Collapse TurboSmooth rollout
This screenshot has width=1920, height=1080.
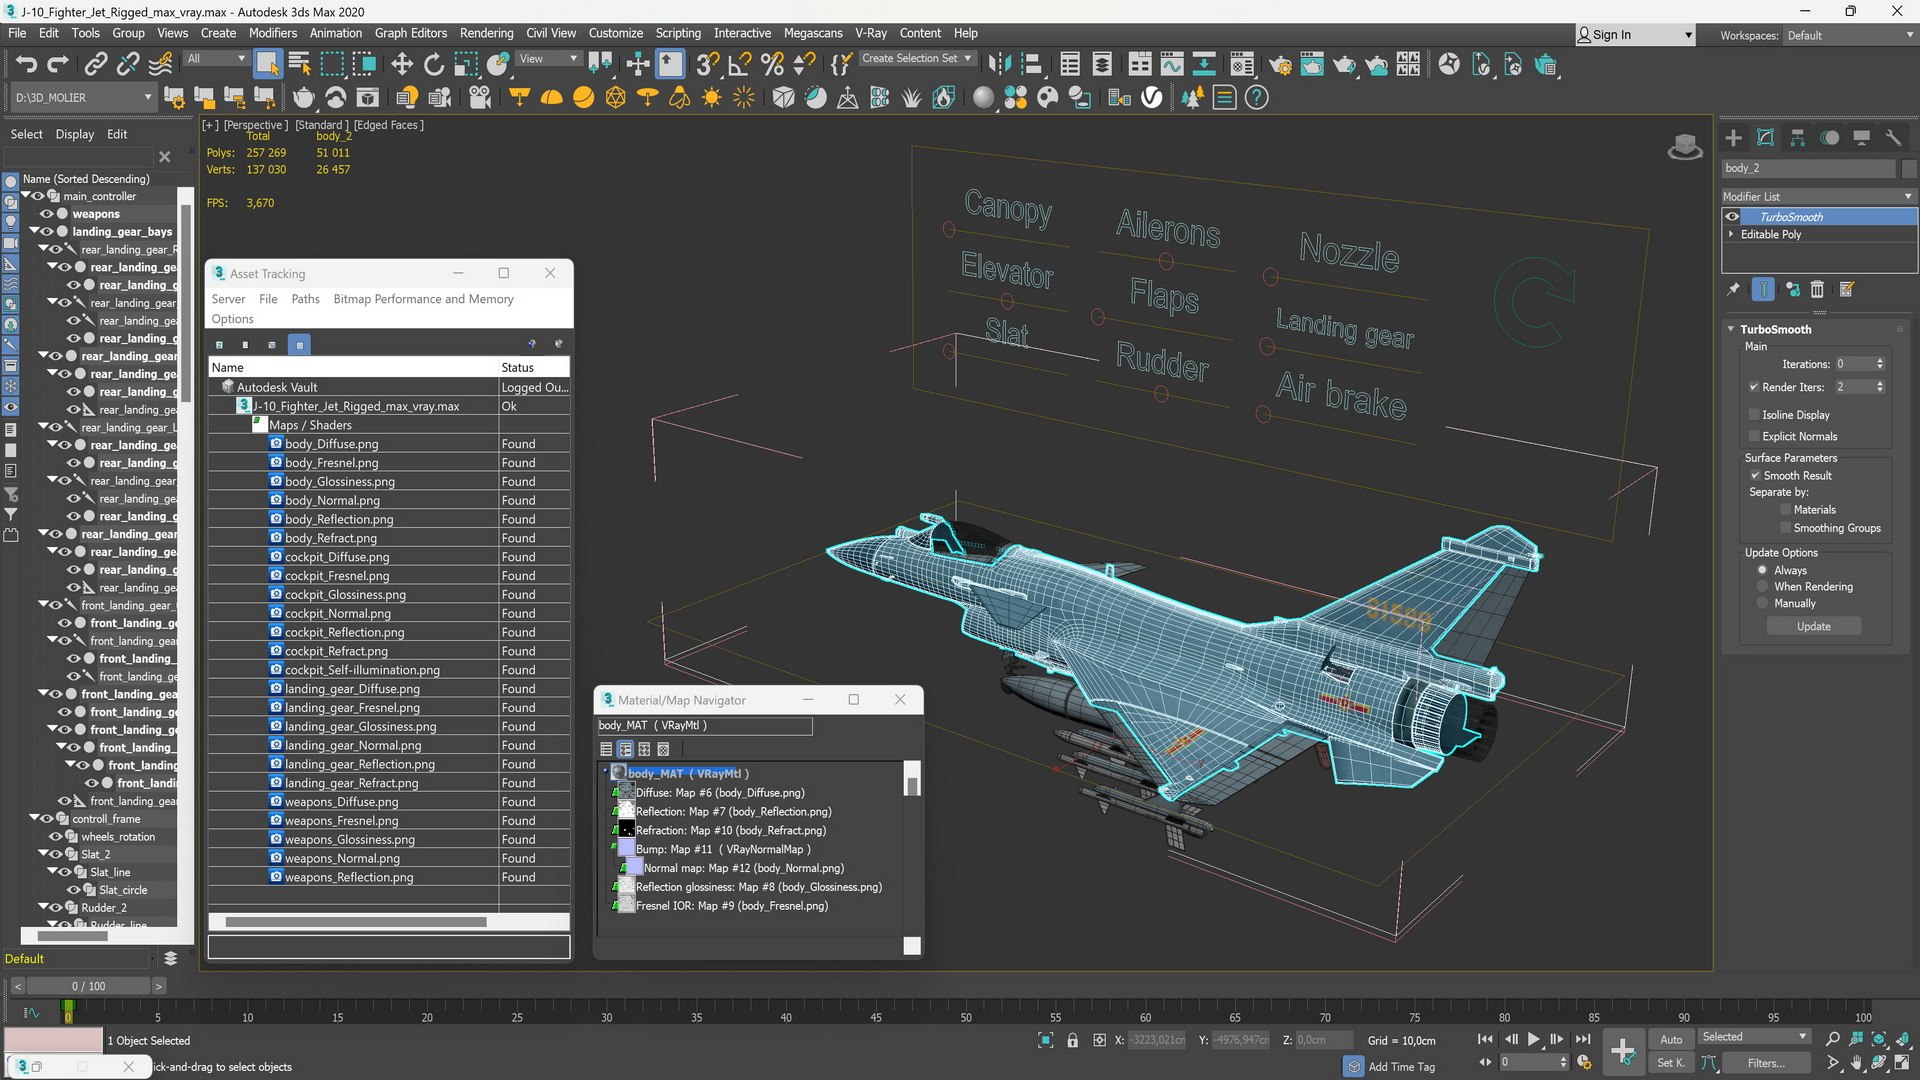click(1731, 329)
